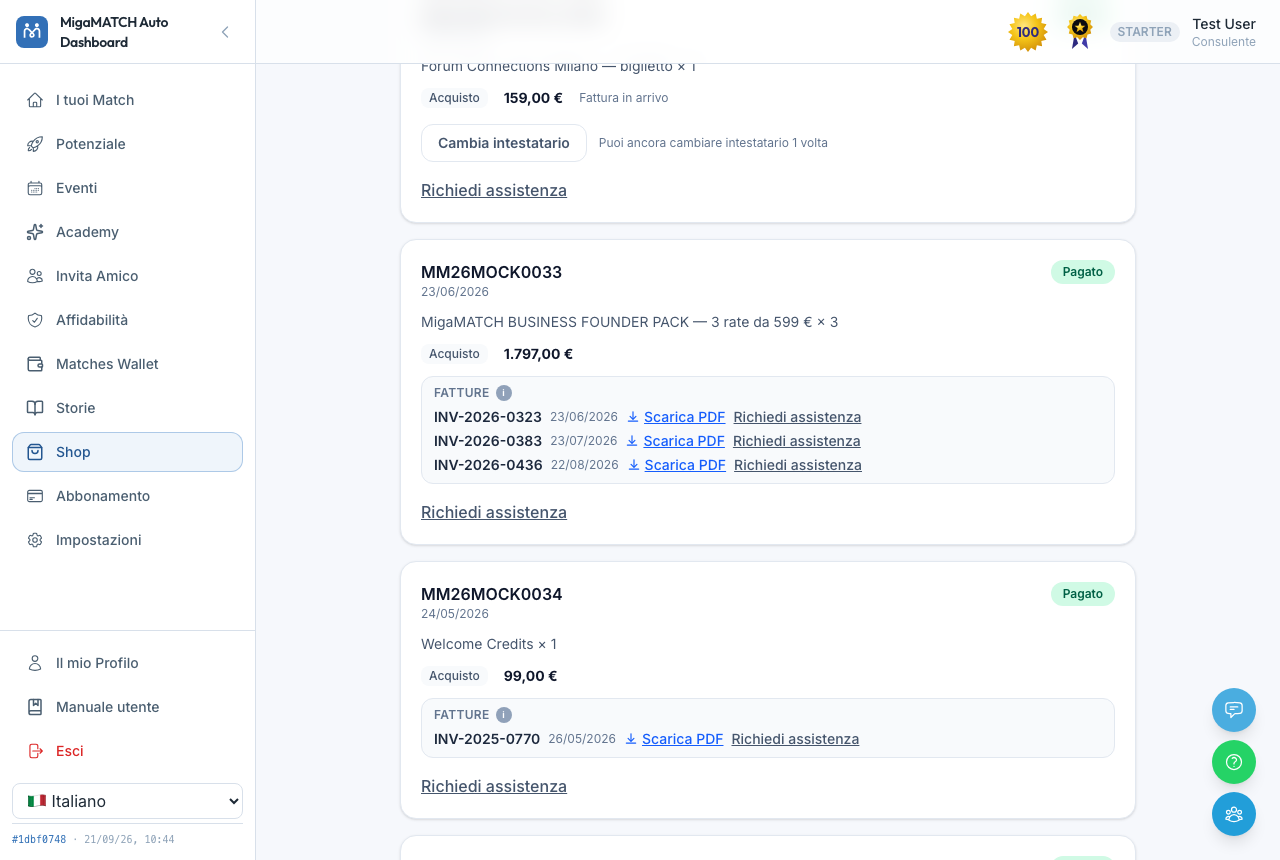This screenshot has height=860, width=1280.
Task: Click Richiedi assistenza below MM26MOCK0033 invoices box
Action: point(494,512)
